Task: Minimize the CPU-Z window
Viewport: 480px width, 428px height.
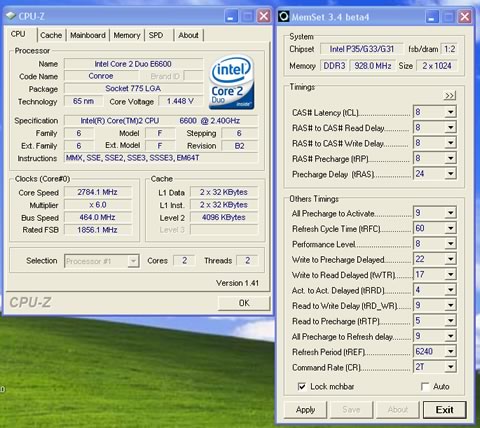Action: (231, 16)
